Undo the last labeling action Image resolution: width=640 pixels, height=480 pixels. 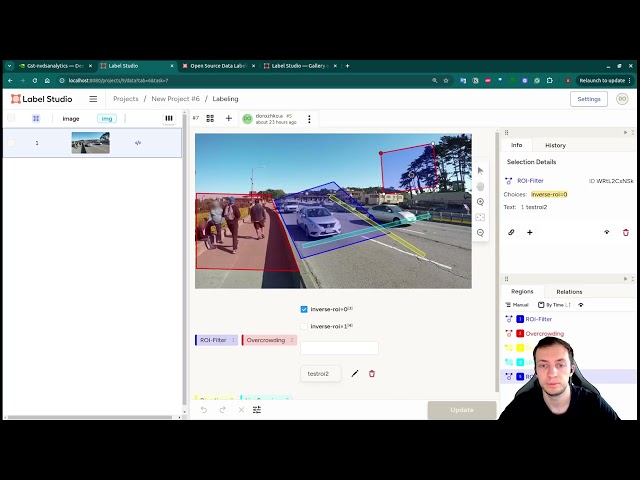pos(204,409)
